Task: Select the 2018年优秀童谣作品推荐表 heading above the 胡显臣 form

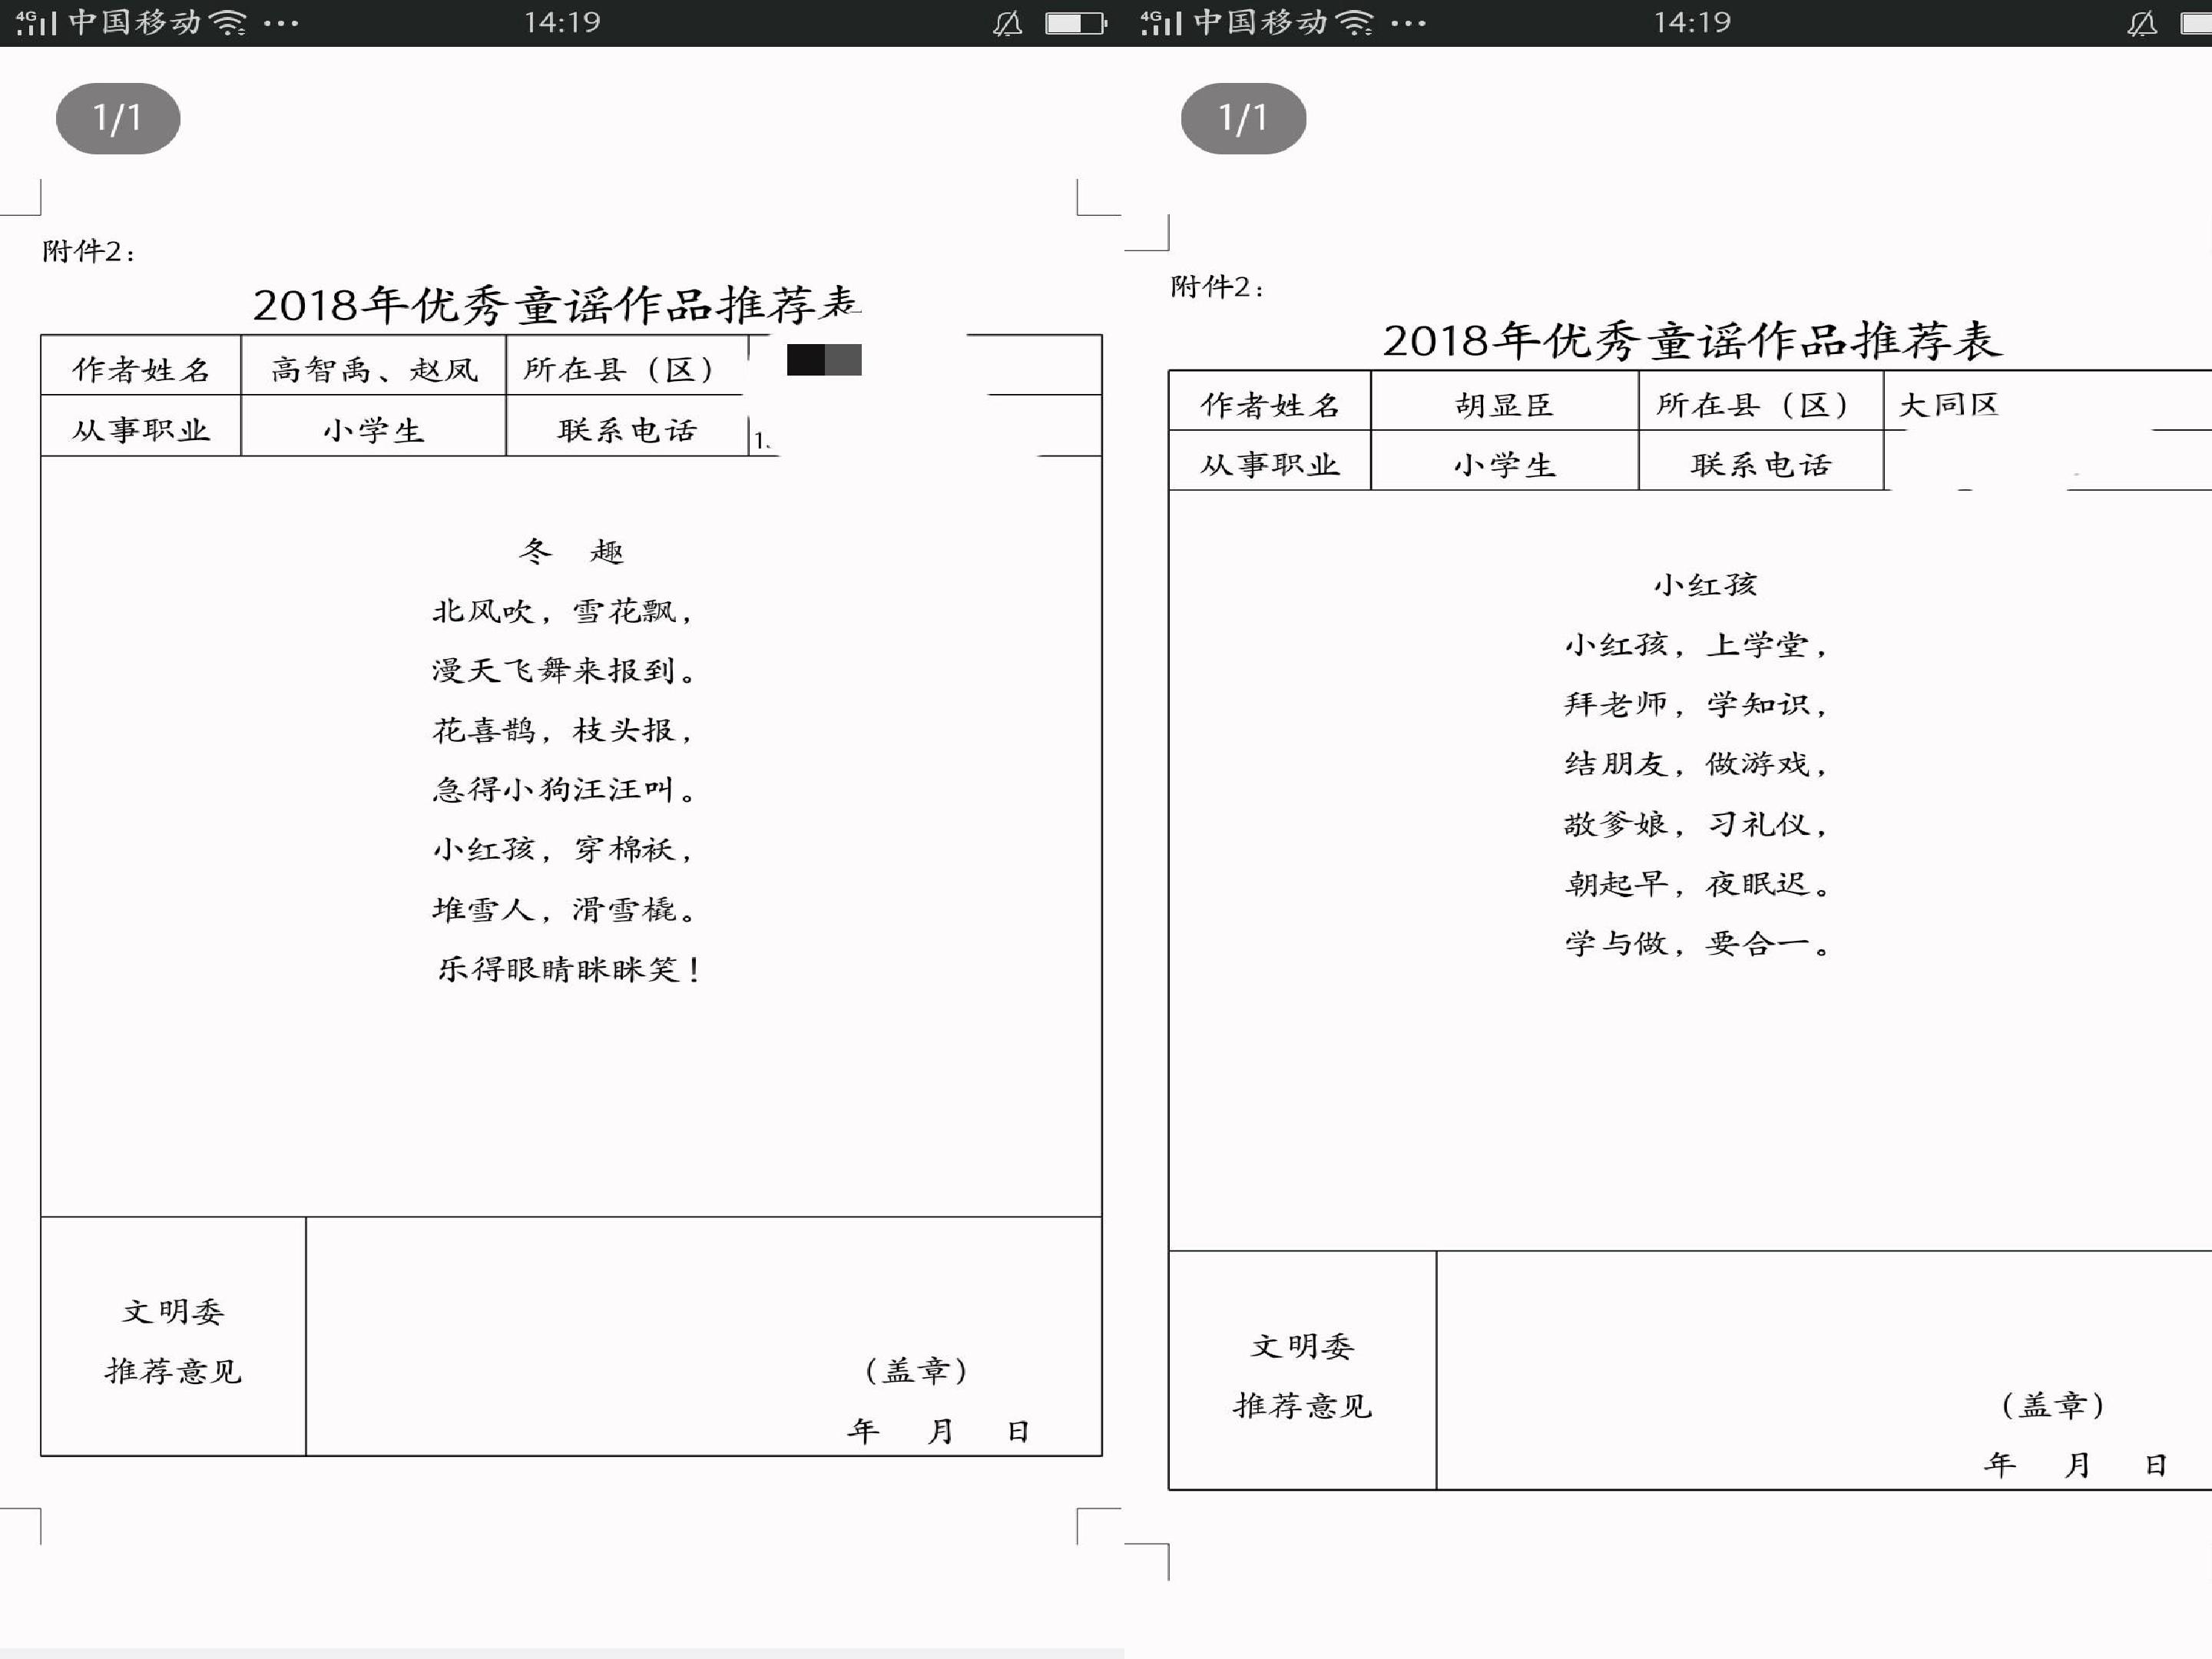Action: pos(1692,341)
